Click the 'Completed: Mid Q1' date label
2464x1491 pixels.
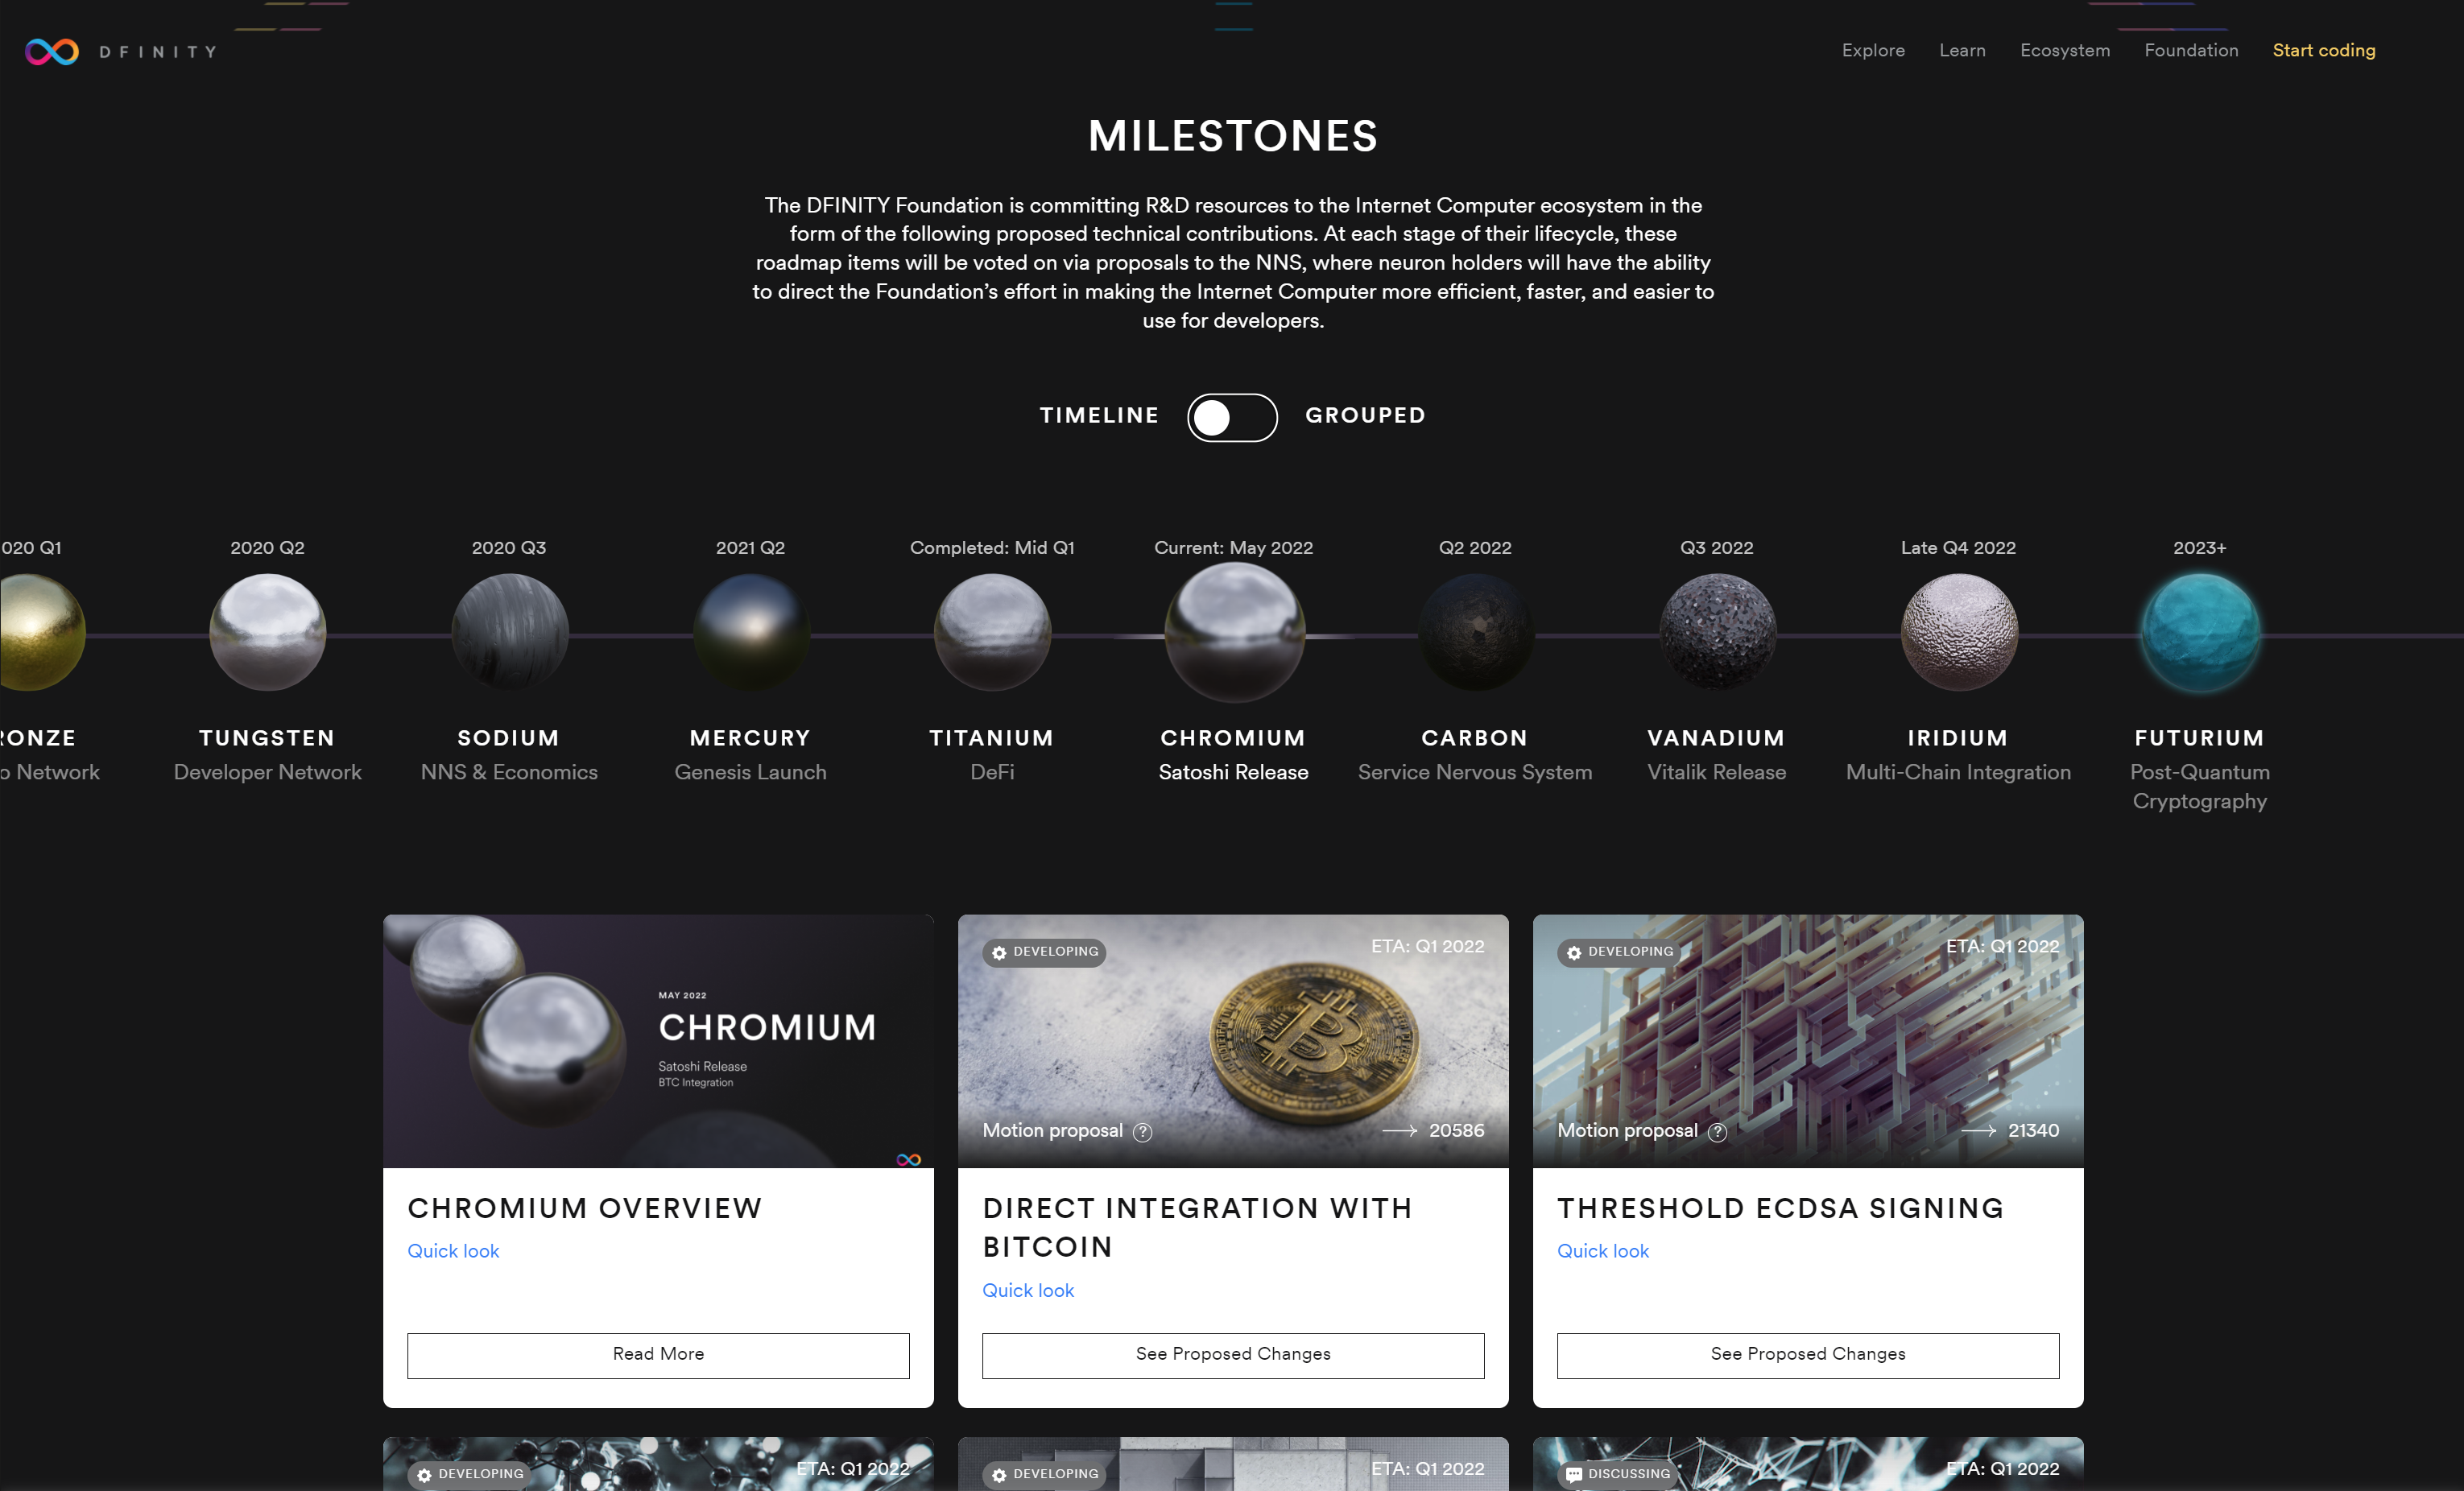click(x=992, y=548)
